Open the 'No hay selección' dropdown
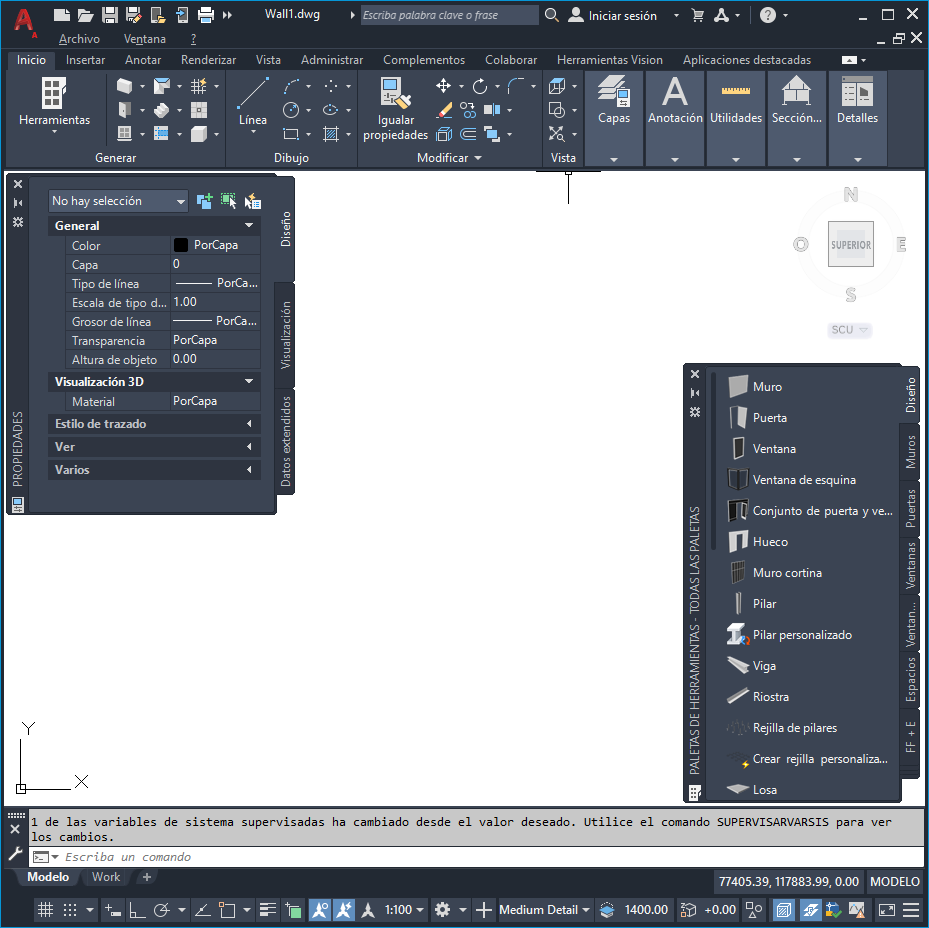 [x=118, y=201]
